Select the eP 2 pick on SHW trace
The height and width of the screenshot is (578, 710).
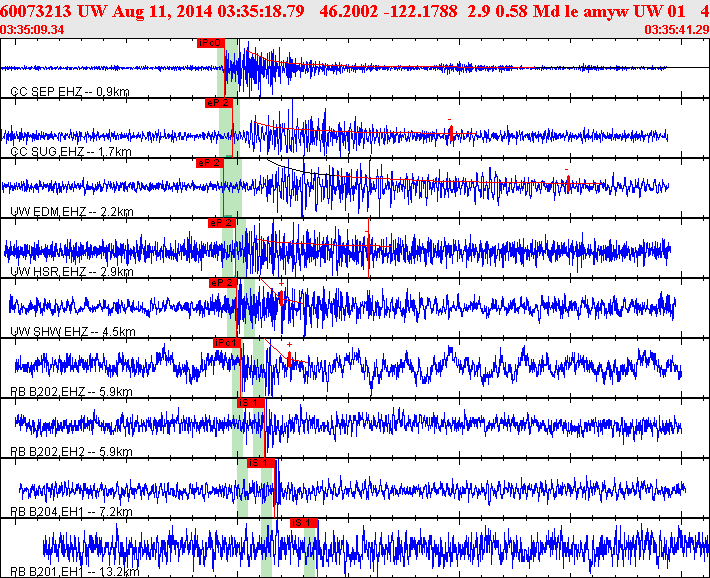pos(223,283)
